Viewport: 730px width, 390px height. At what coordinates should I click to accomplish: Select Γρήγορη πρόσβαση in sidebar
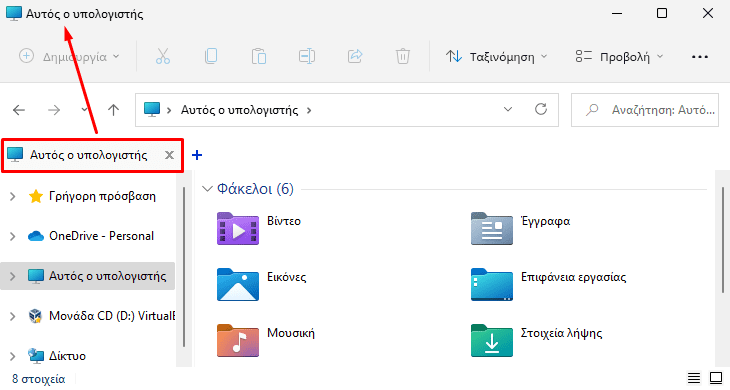(102, 196)
